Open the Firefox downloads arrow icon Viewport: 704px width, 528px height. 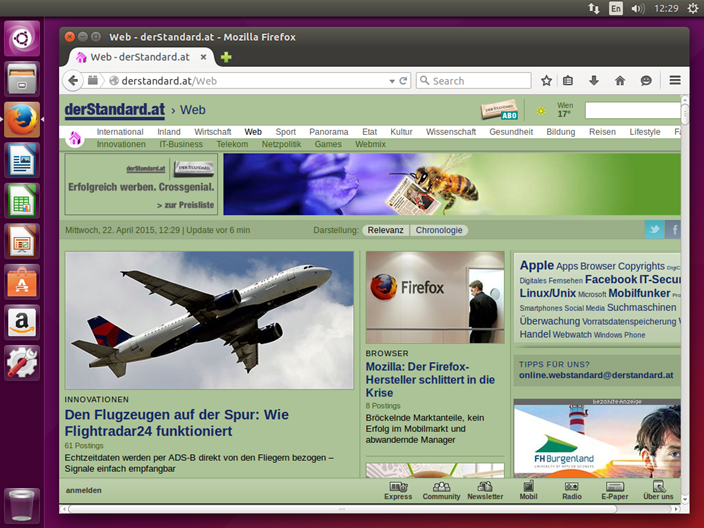pyautogui.click(x=594, y=81)
